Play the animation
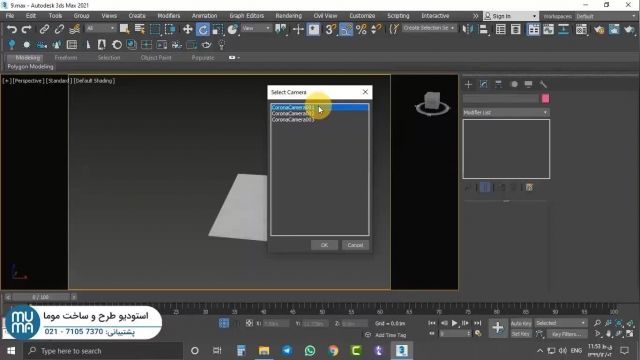The image size is (640, 360). pyautogui.click(x=454, y=323)
